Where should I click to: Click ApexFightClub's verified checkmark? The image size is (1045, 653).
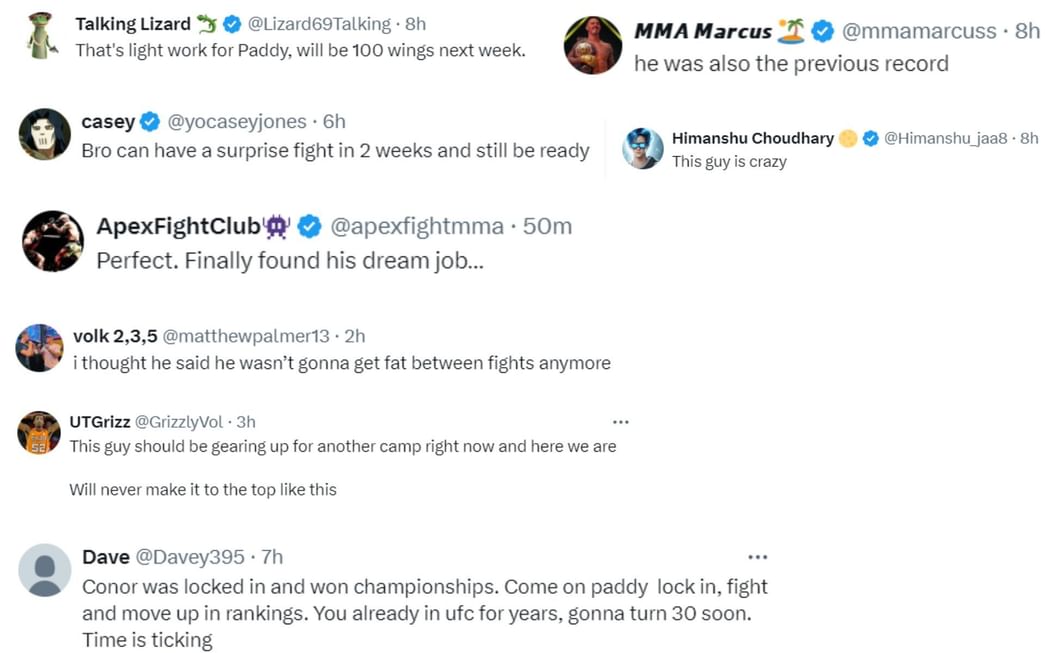pyautogui.click(x=310, y=226)
